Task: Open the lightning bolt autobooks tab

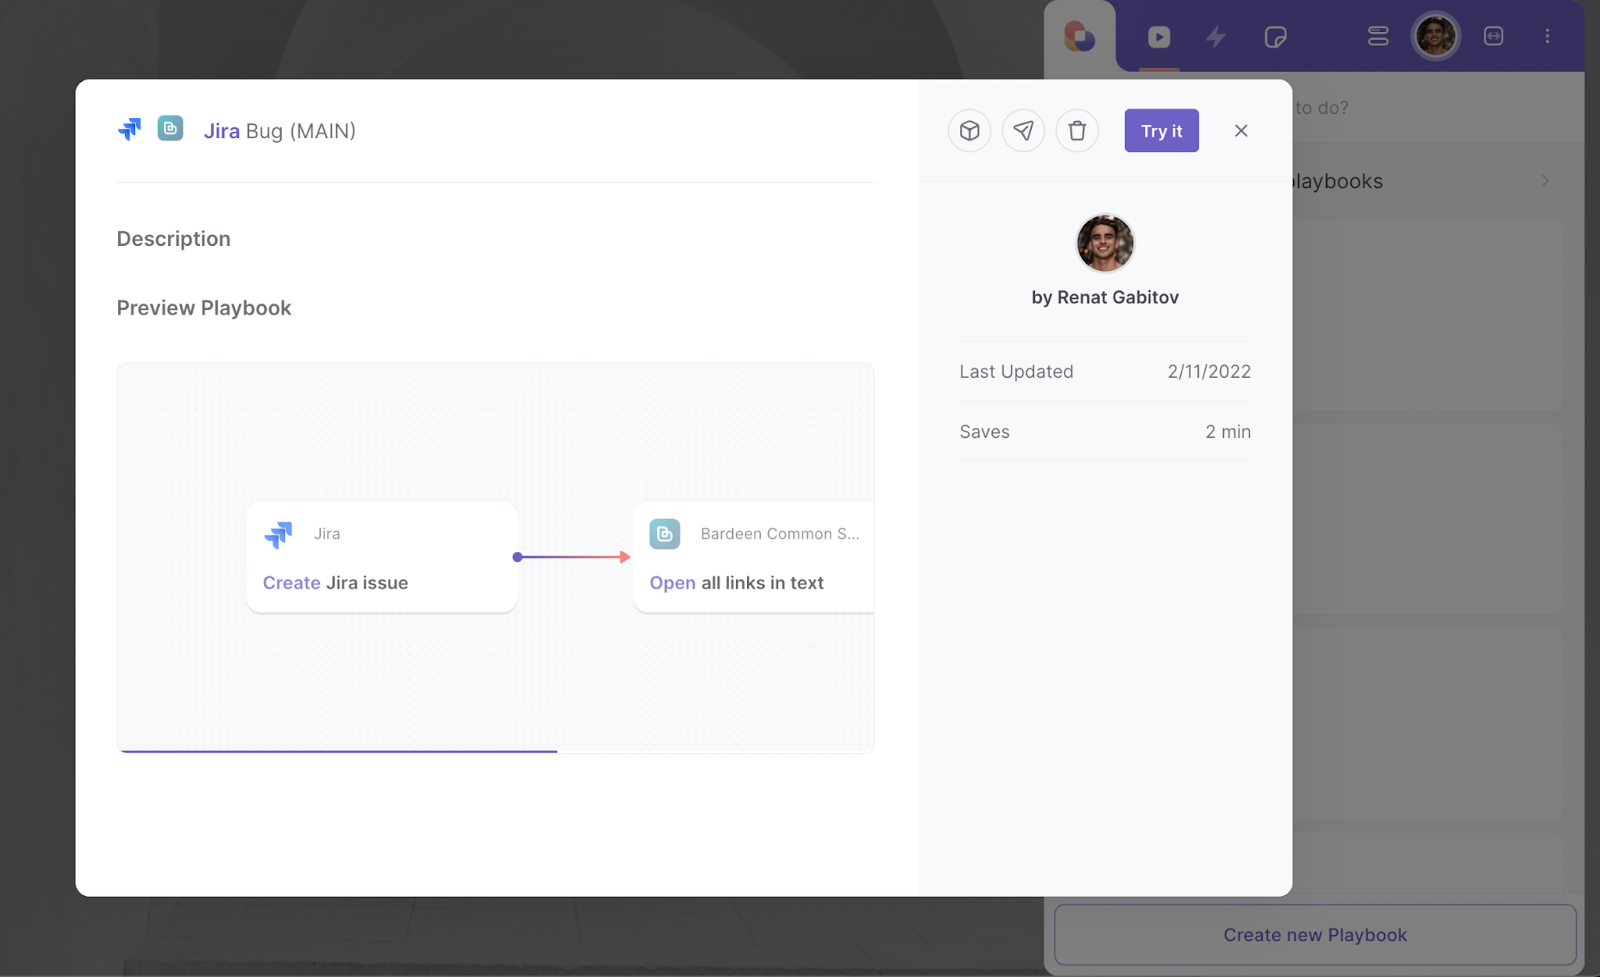Action: pyautogui.click(x=1216, y=37)
